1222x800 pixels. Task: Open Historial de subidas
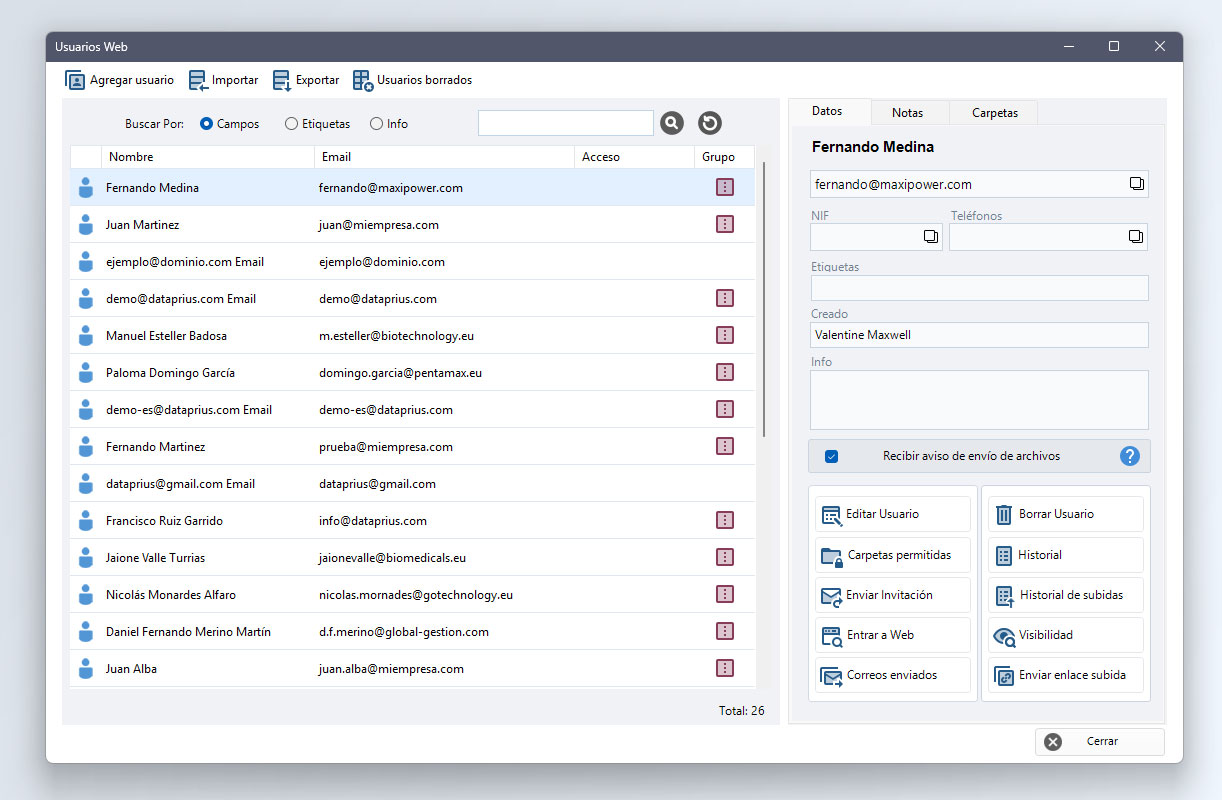[x=1066, y=595]
